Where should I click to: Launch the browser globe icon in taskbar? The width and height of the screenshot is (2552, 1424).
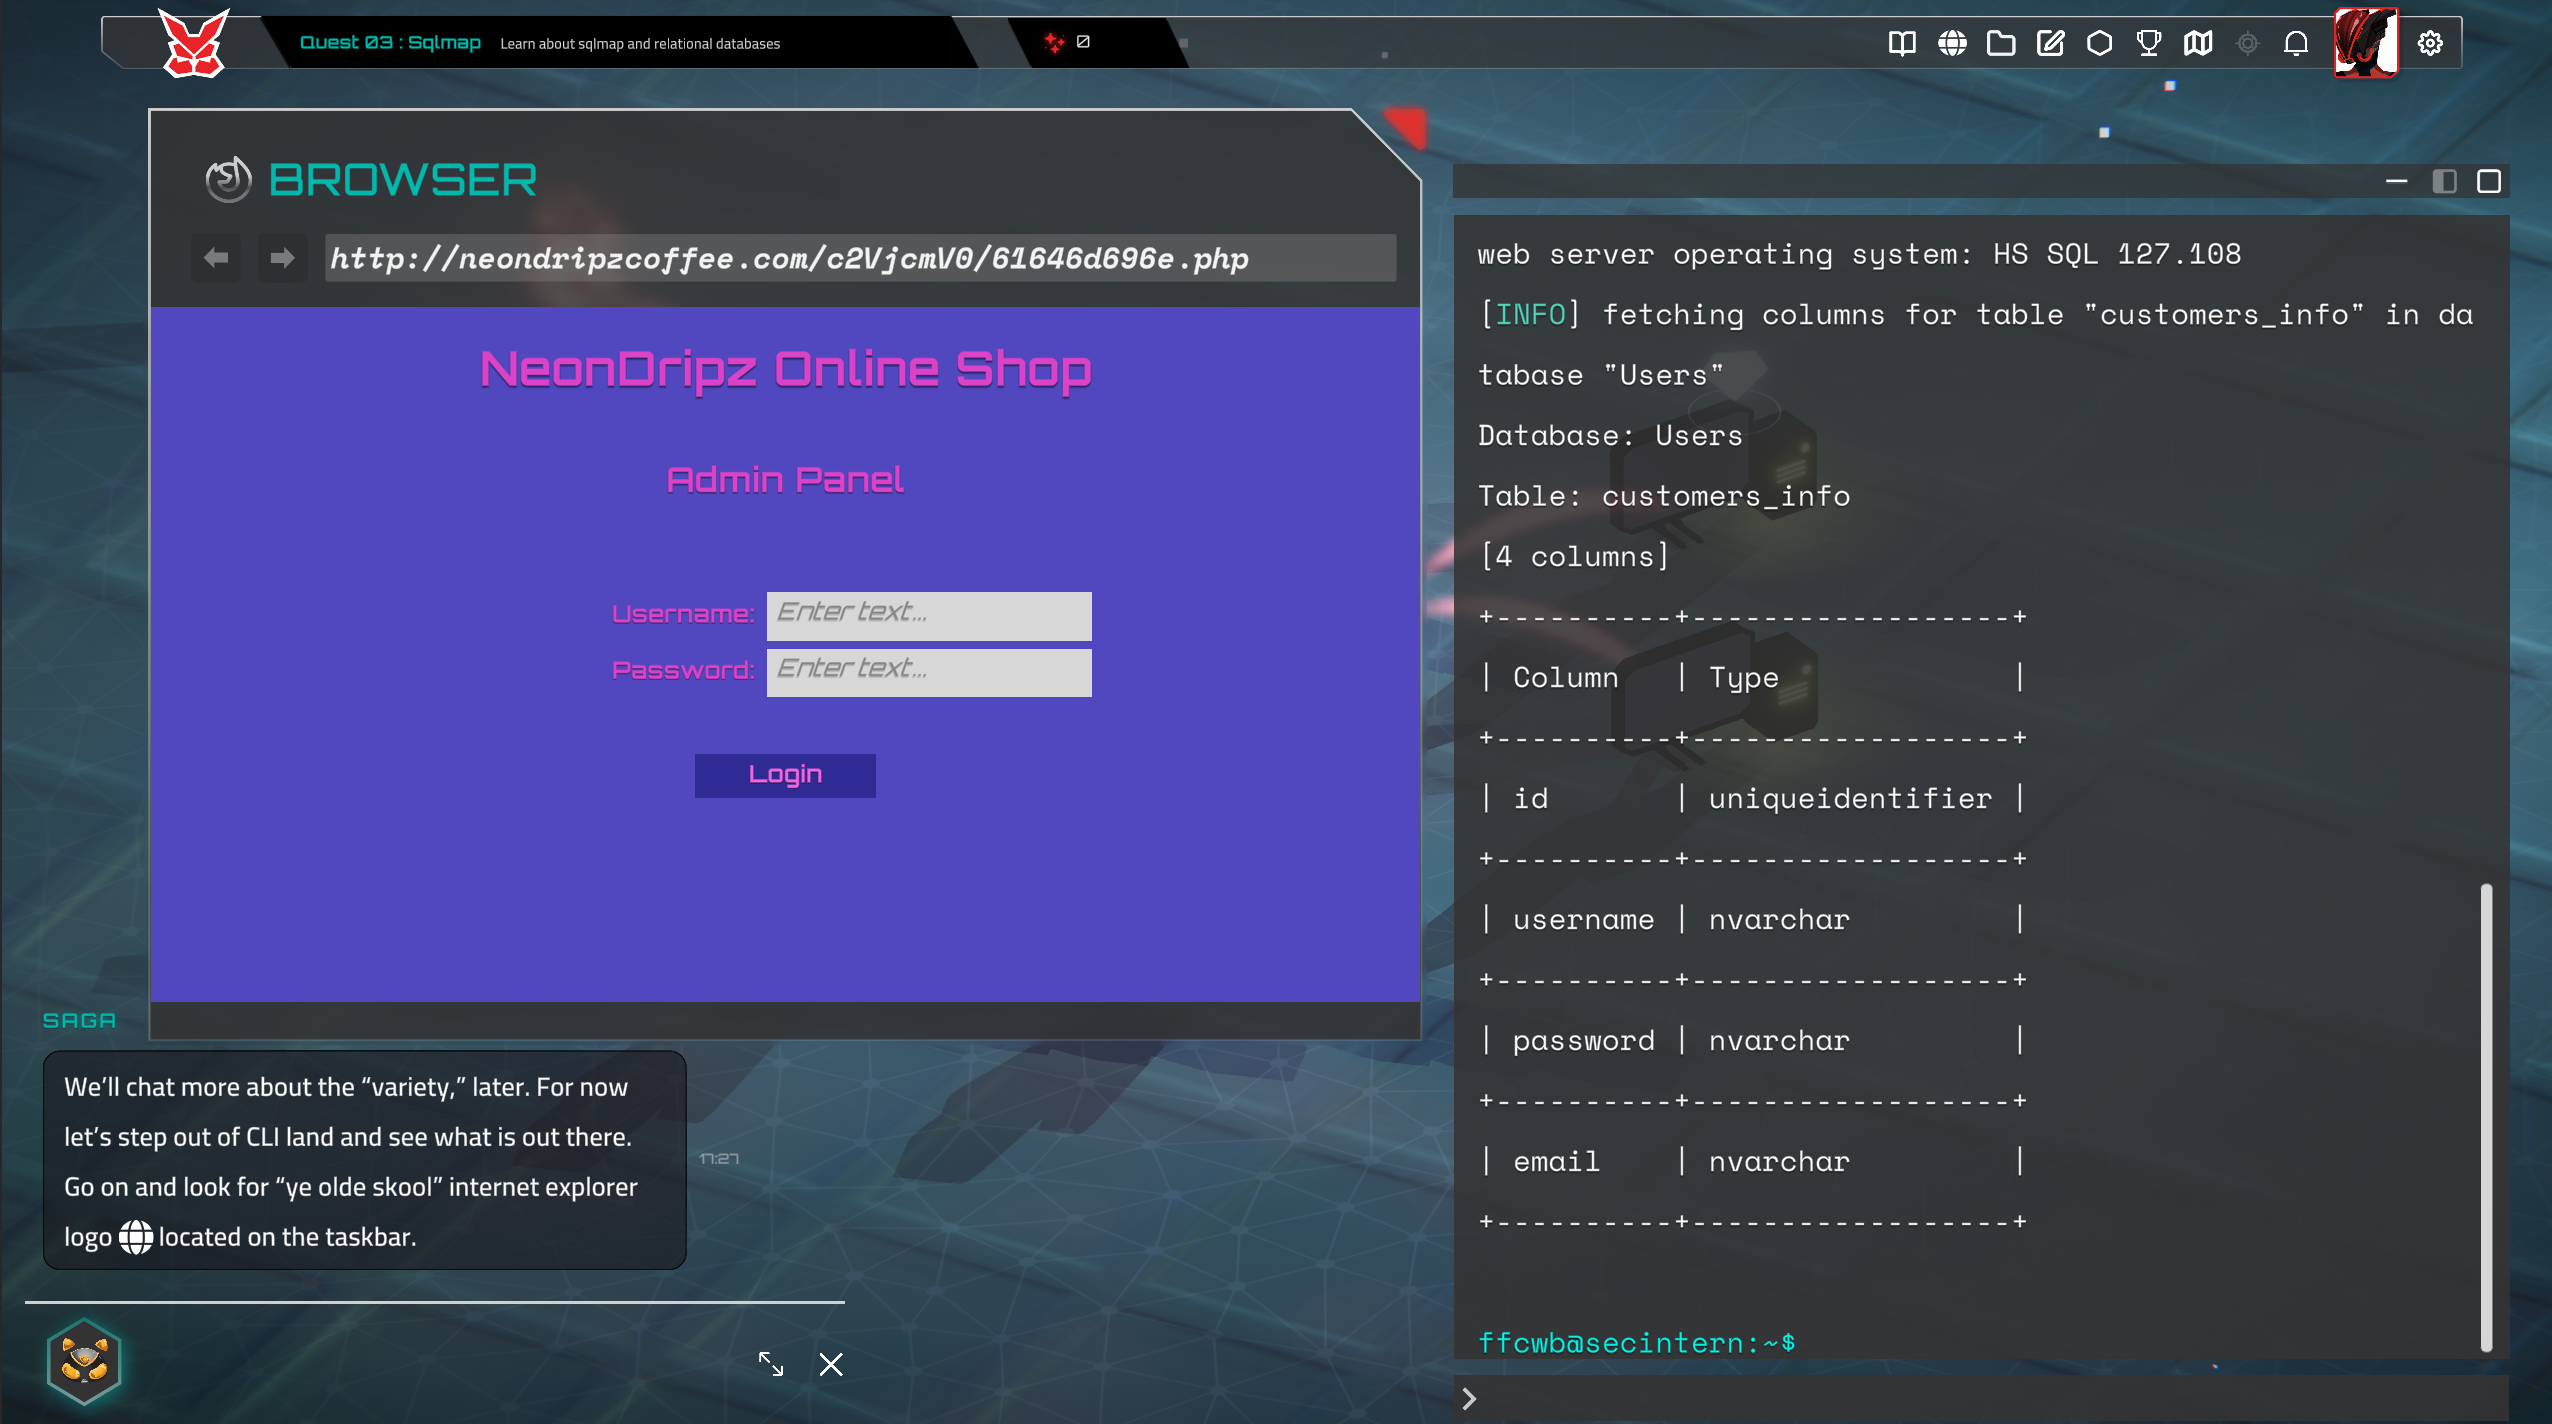[x=1951, y=43]
